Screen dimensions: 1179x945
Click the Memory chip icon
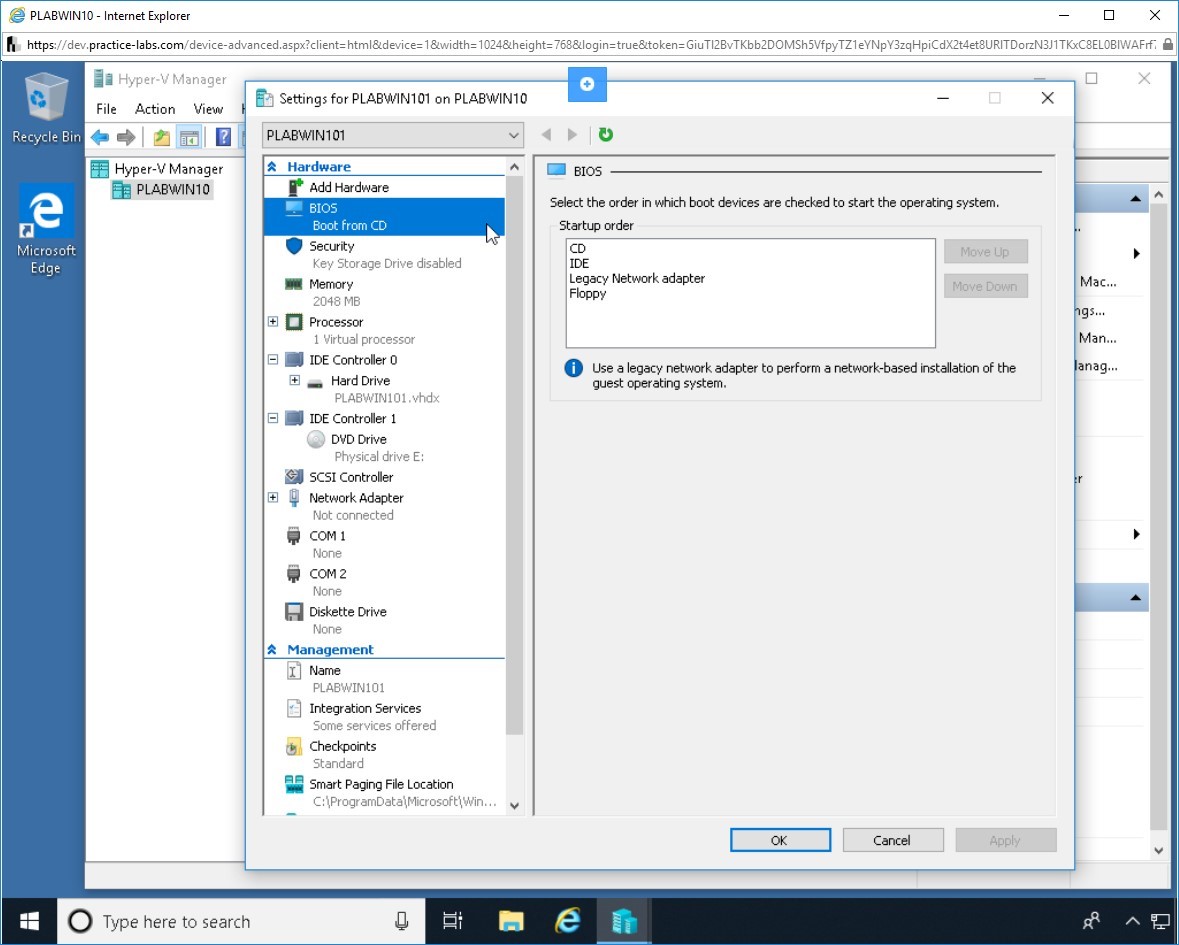pos(294,284)
